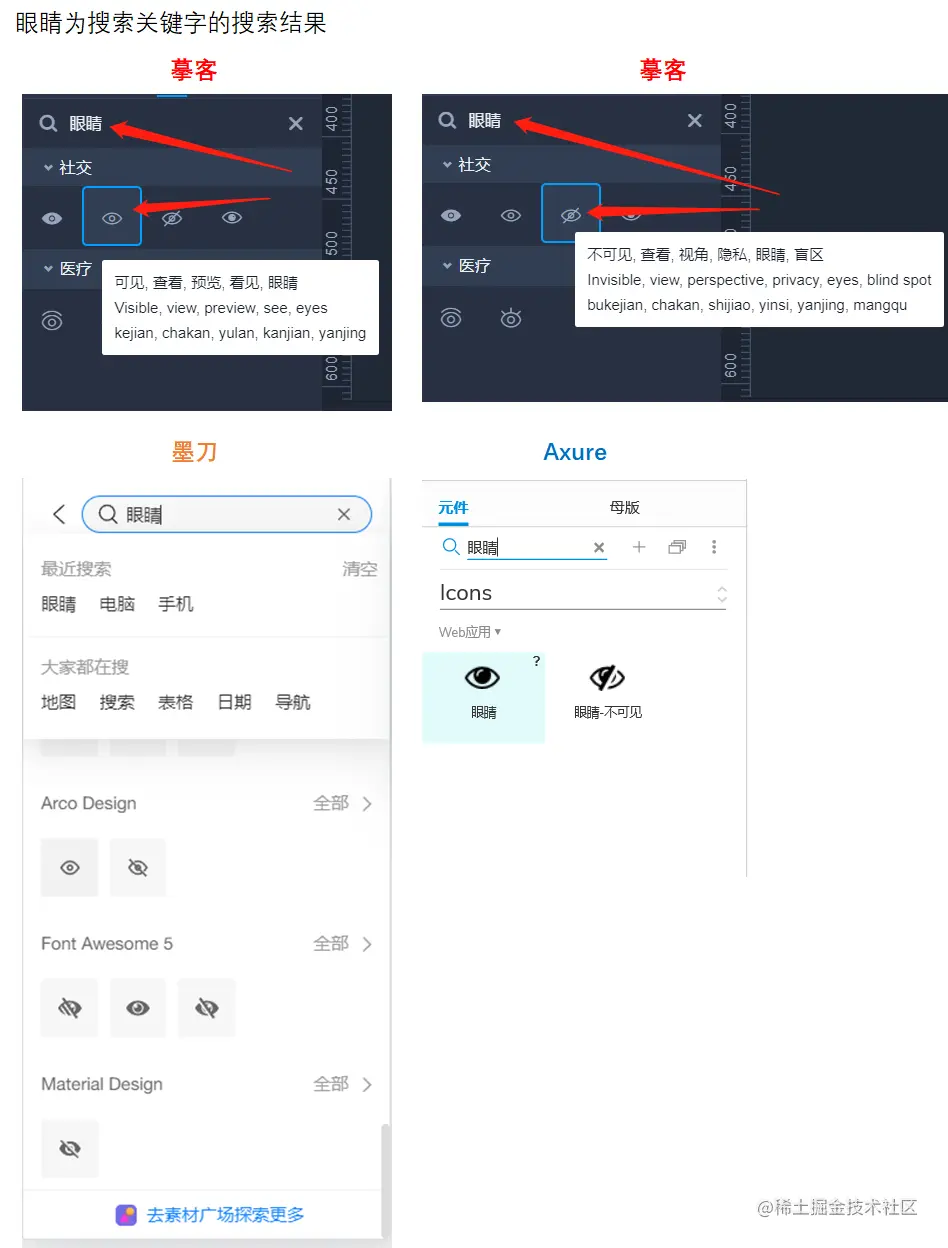Pick the Arco Design hidden-eye icon

[x=138, y=867]
